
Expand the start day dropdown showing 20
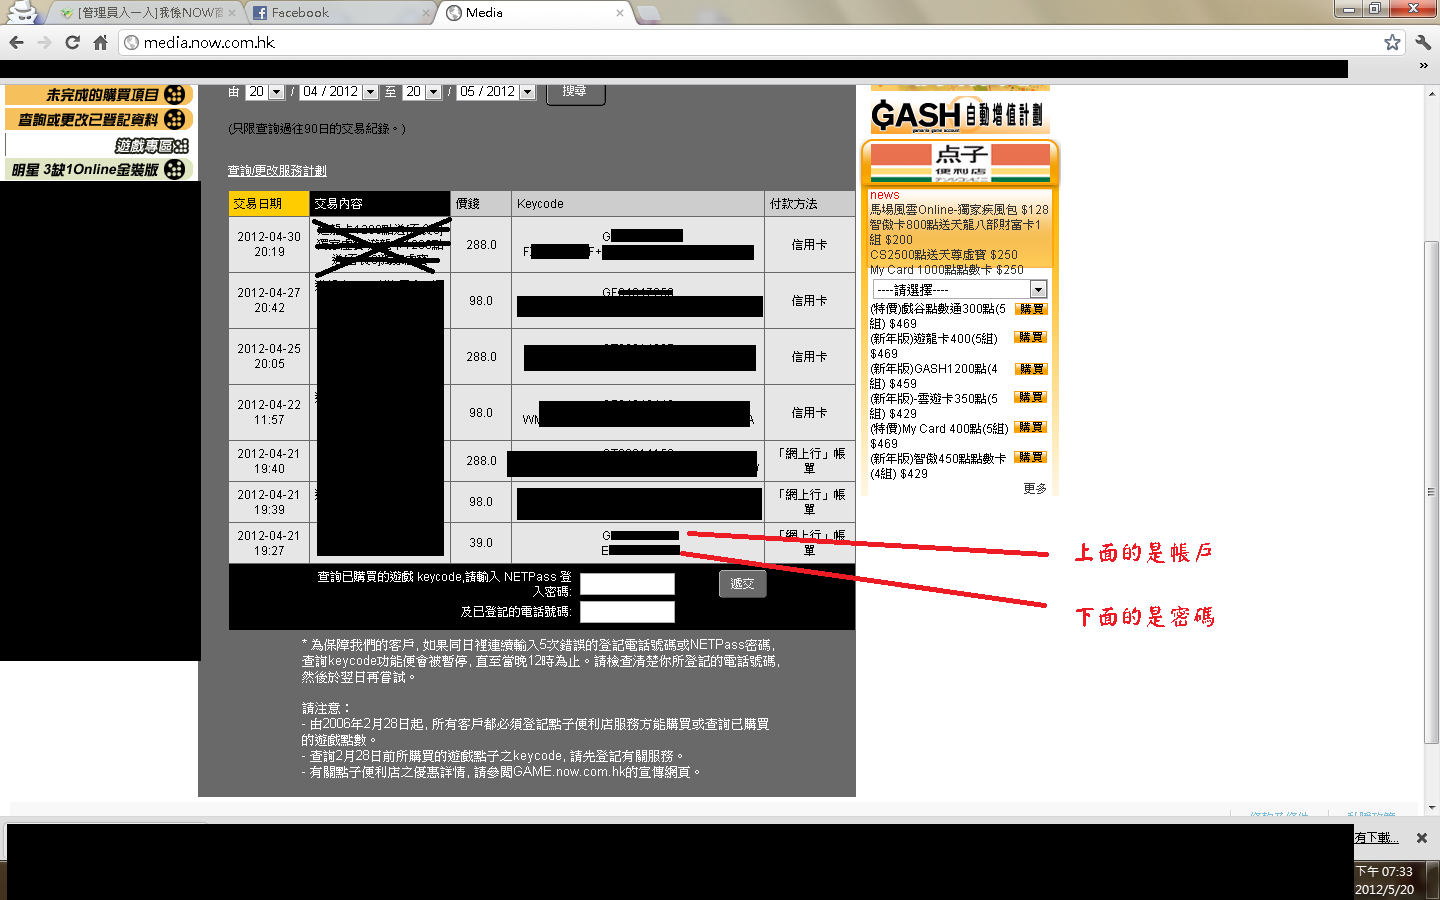point(276,92)
